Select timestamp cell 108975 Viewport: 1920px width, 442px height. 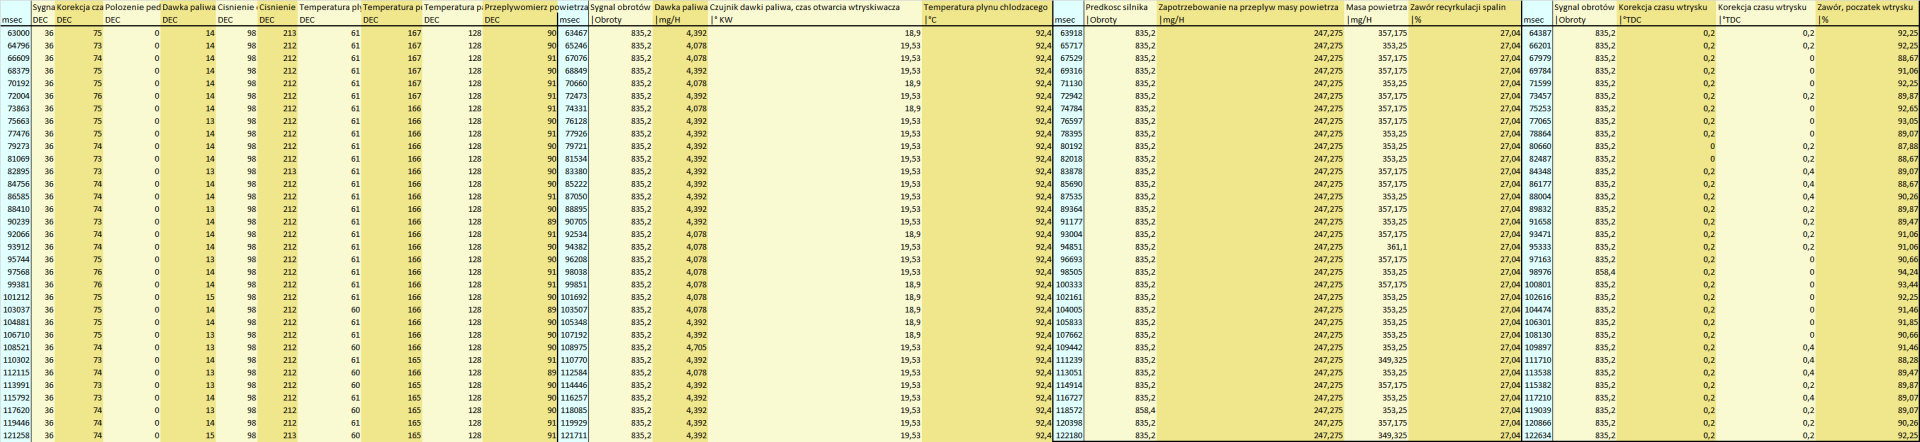[573, 348]
